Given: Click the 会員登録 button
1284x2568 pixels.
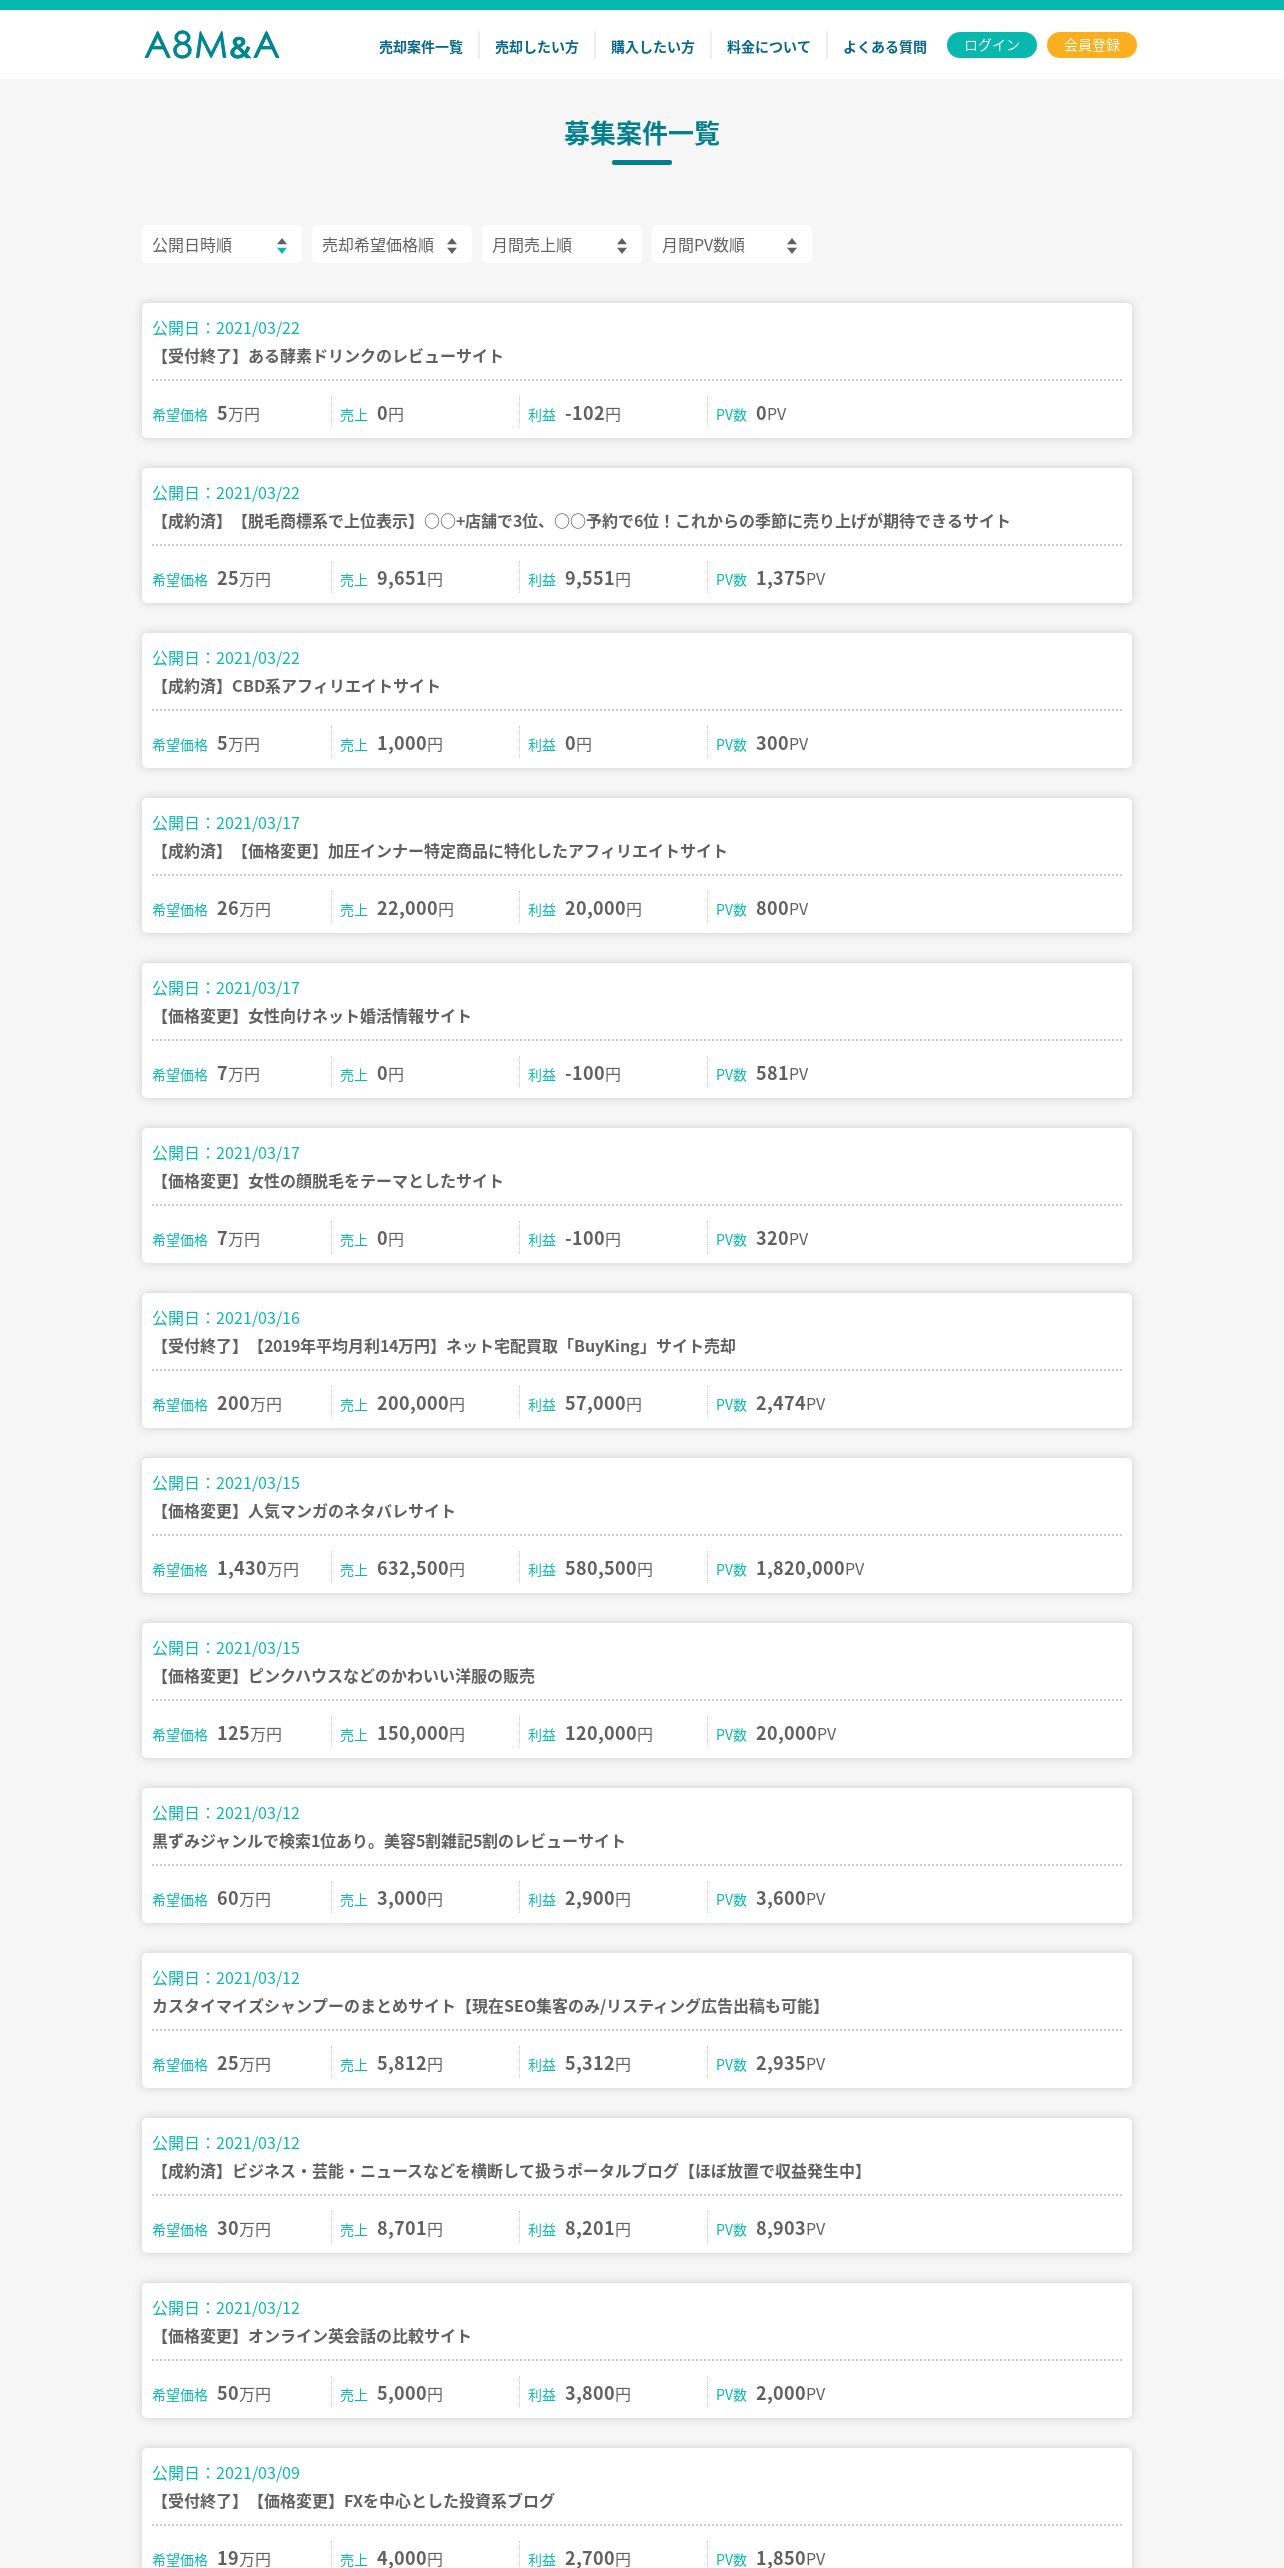Looking at the screenshot, I should point(1092,45).
